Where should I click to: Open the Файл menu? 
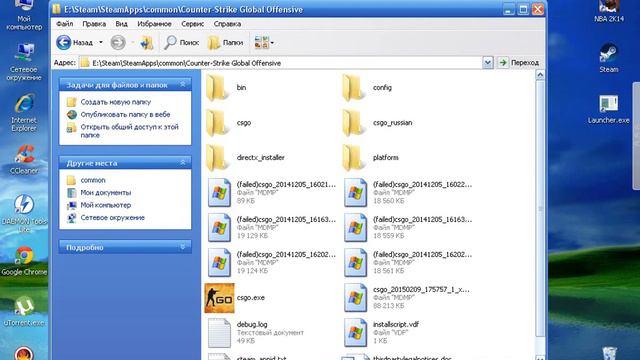[64, 24]
